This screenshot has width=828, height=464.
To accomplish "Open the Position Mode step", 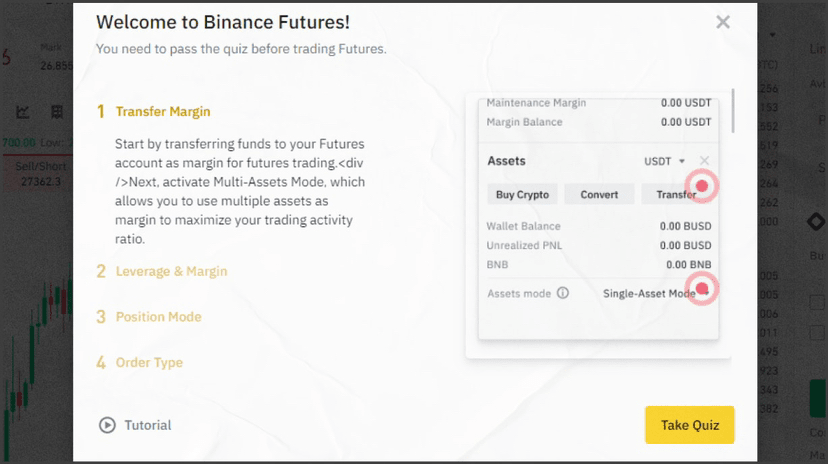I will pos(158,317).
